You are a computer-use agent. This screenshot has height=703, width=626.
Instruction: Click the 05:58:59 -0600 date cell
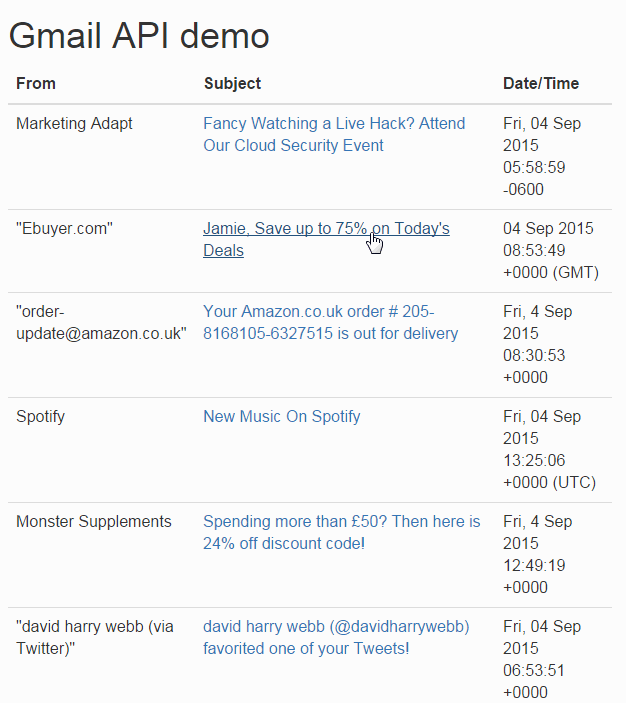coord(542,156)
